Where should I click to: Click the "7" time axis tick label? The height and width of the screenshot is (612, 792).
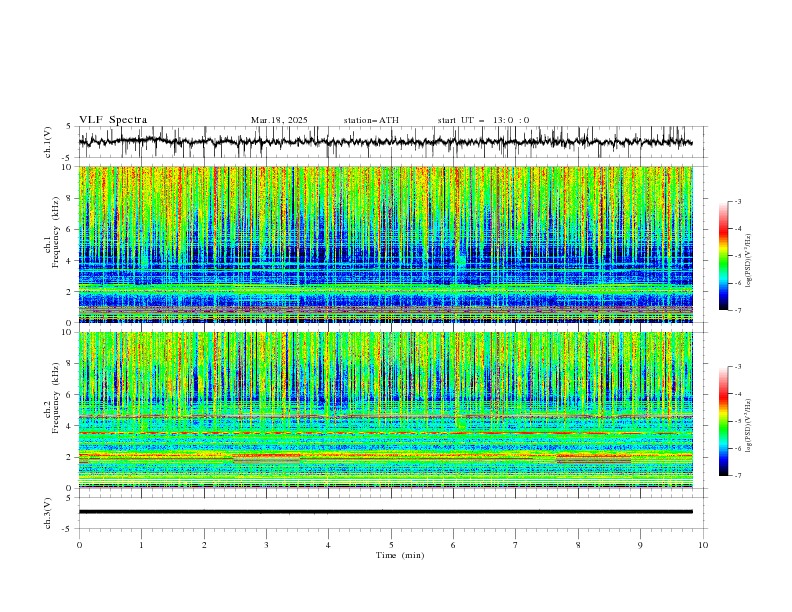516,545
